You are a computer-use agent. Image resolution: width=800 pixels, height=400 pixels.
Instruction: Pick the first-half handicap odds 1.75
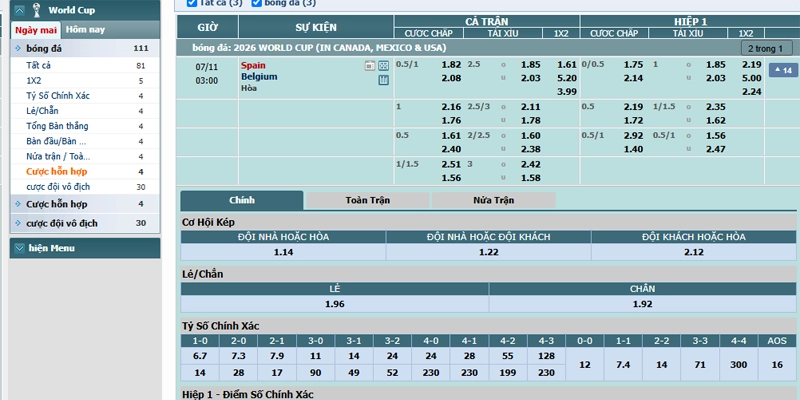coord(634,65)
